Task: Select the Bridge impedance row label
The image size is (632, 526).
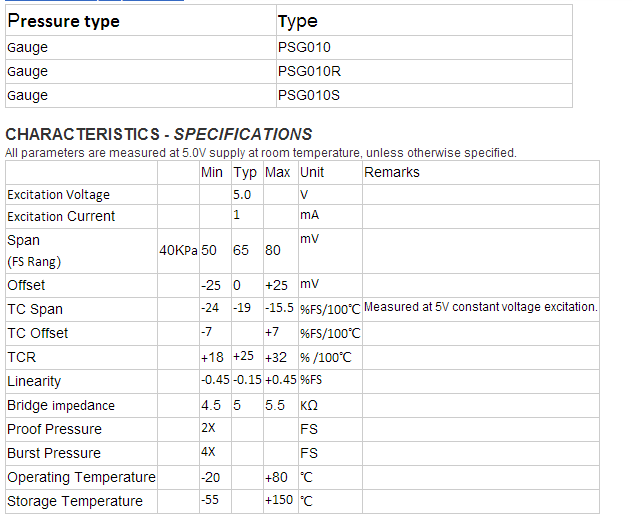Action: click(61, 406)
